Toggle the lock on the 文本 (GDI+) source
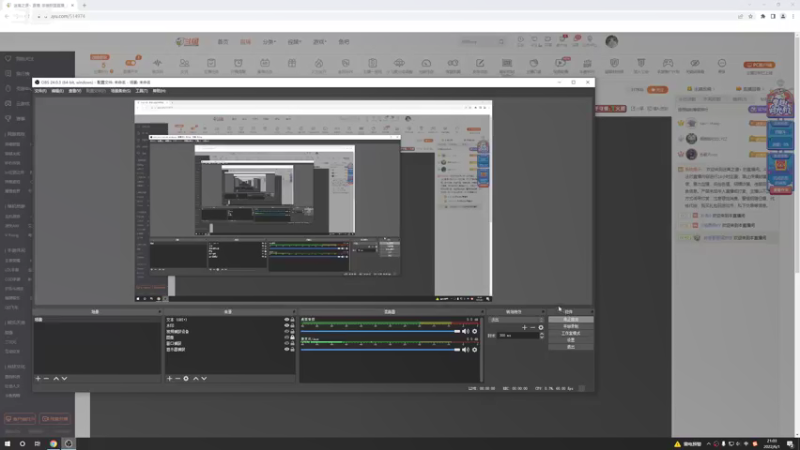The height and width of the screenshot is (450, 800). [x=292, y=320]
